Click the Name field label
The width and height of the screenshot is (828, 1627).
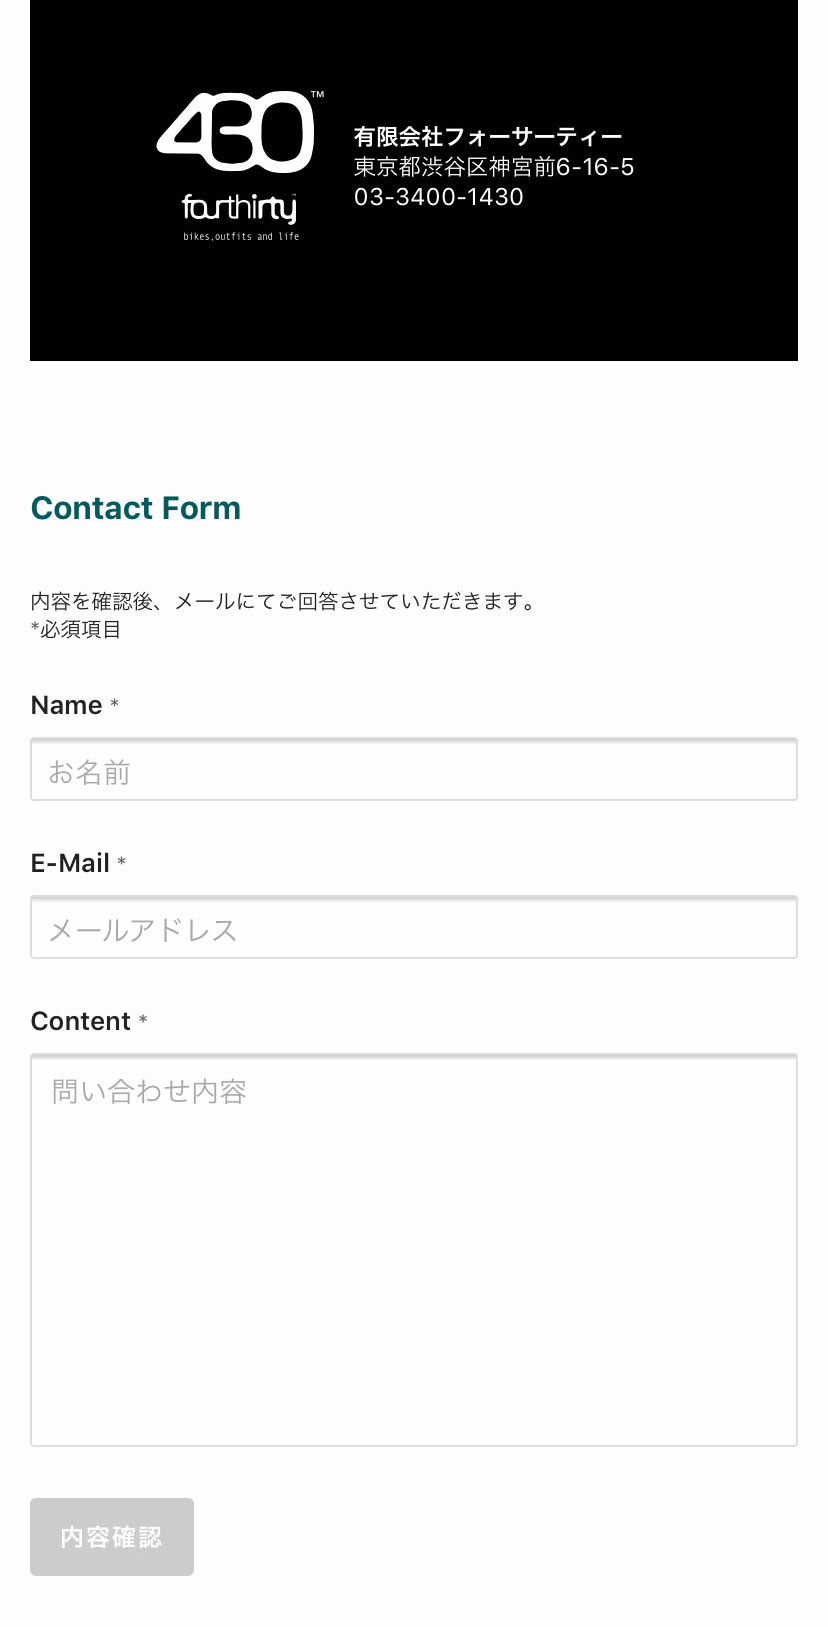(x=66, y=705)
